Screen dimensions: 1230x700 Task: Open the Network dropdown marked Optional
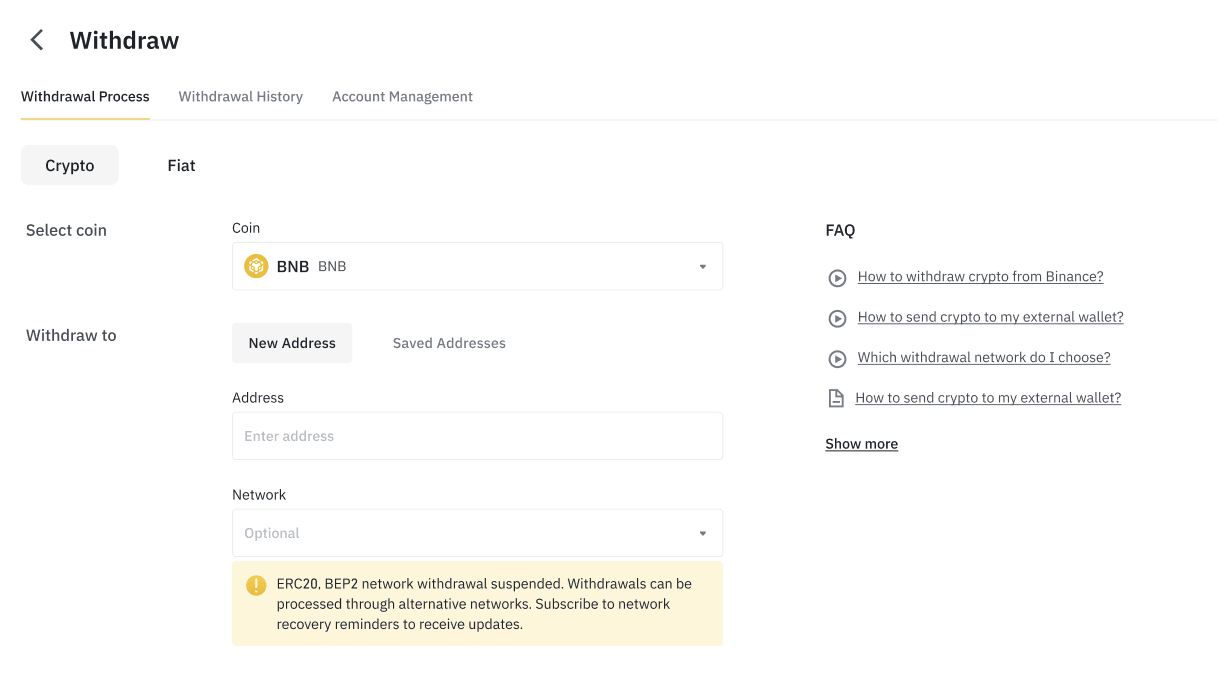tap(477, 533)
